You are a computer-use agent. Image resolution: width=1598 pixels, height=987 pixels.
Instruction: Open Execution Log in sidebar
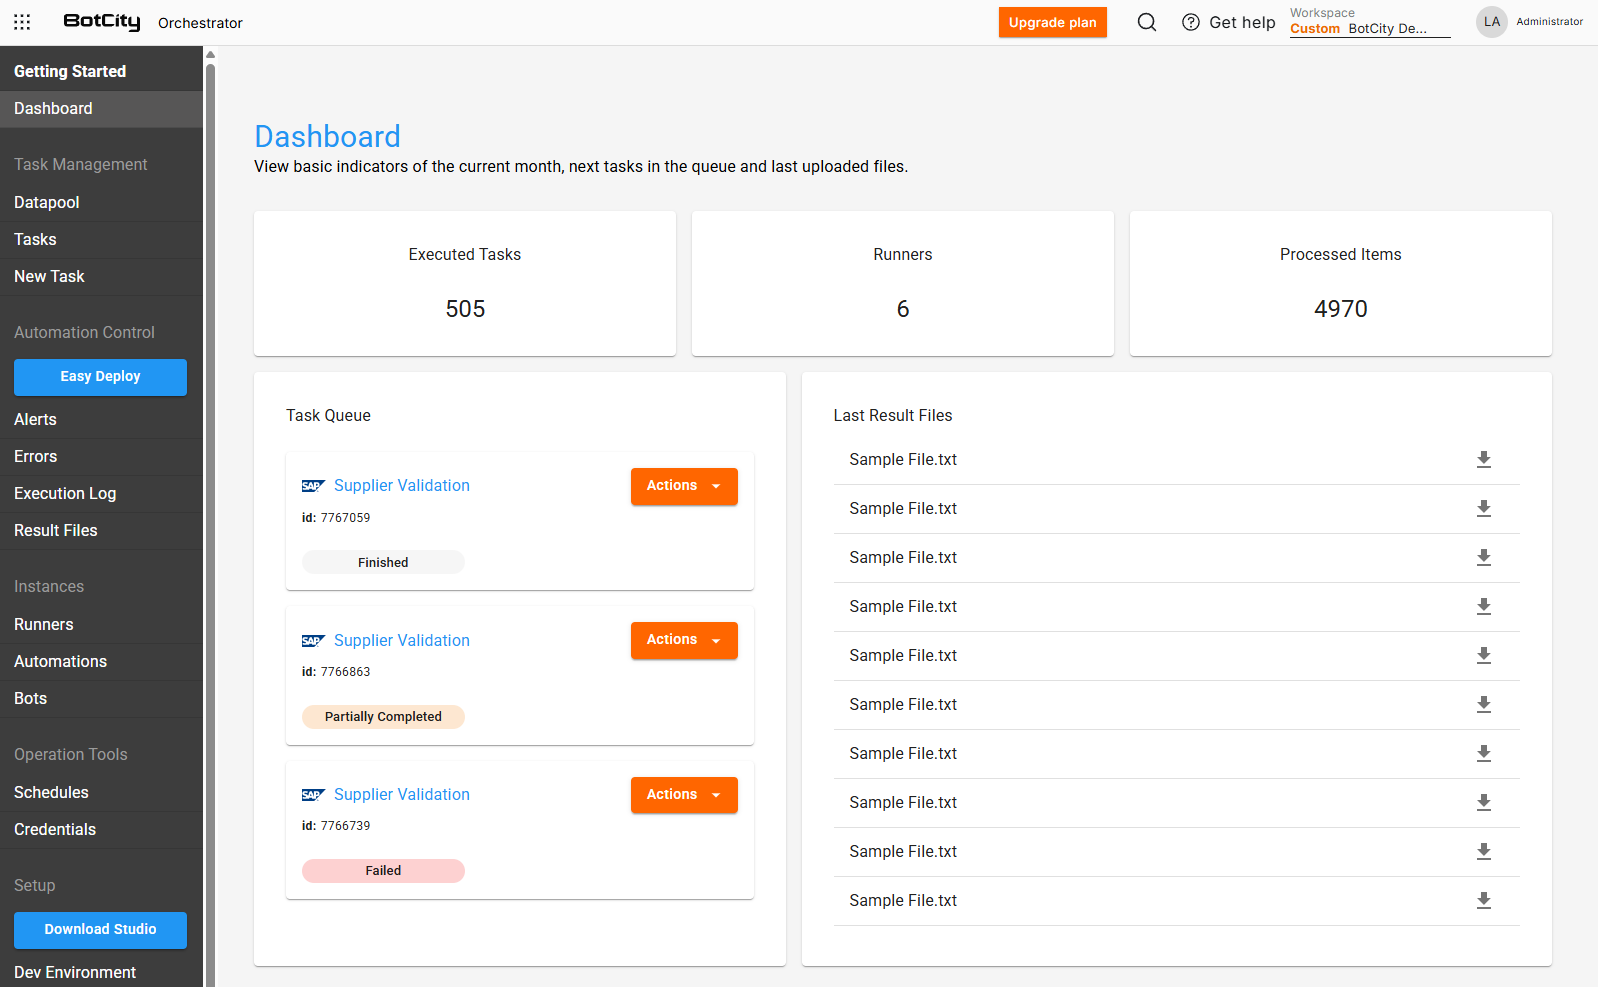pos(101,493)
